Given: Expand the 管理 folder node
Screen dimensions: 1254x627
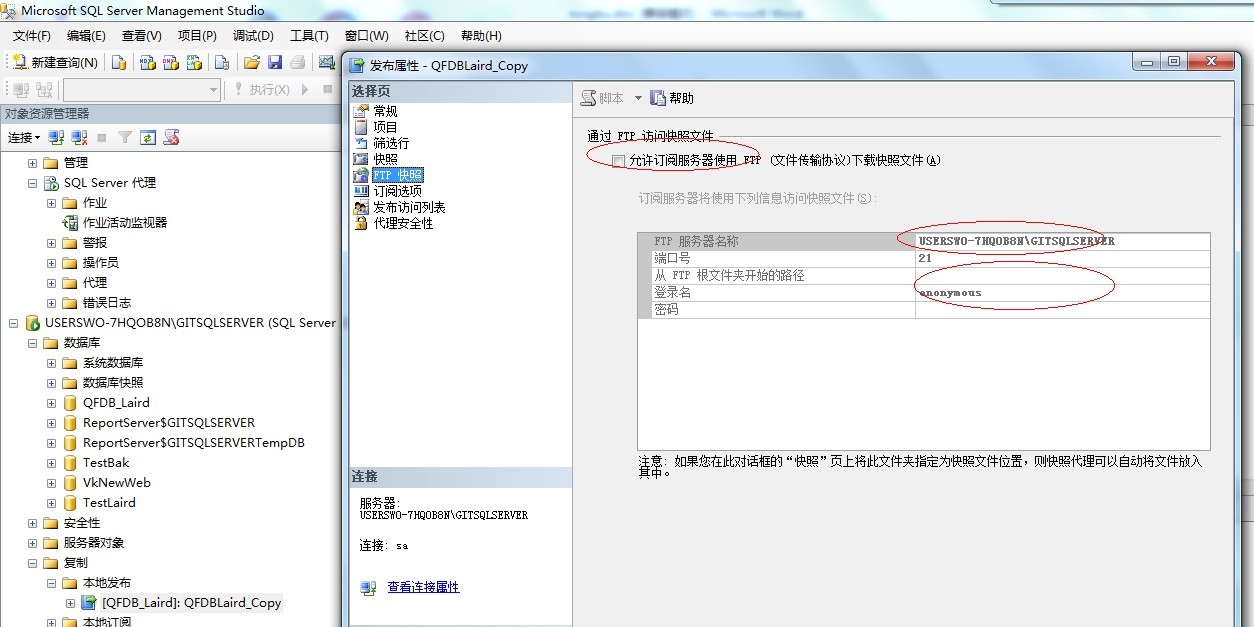Looking at the screenshot, I should (x=32, y=163).
